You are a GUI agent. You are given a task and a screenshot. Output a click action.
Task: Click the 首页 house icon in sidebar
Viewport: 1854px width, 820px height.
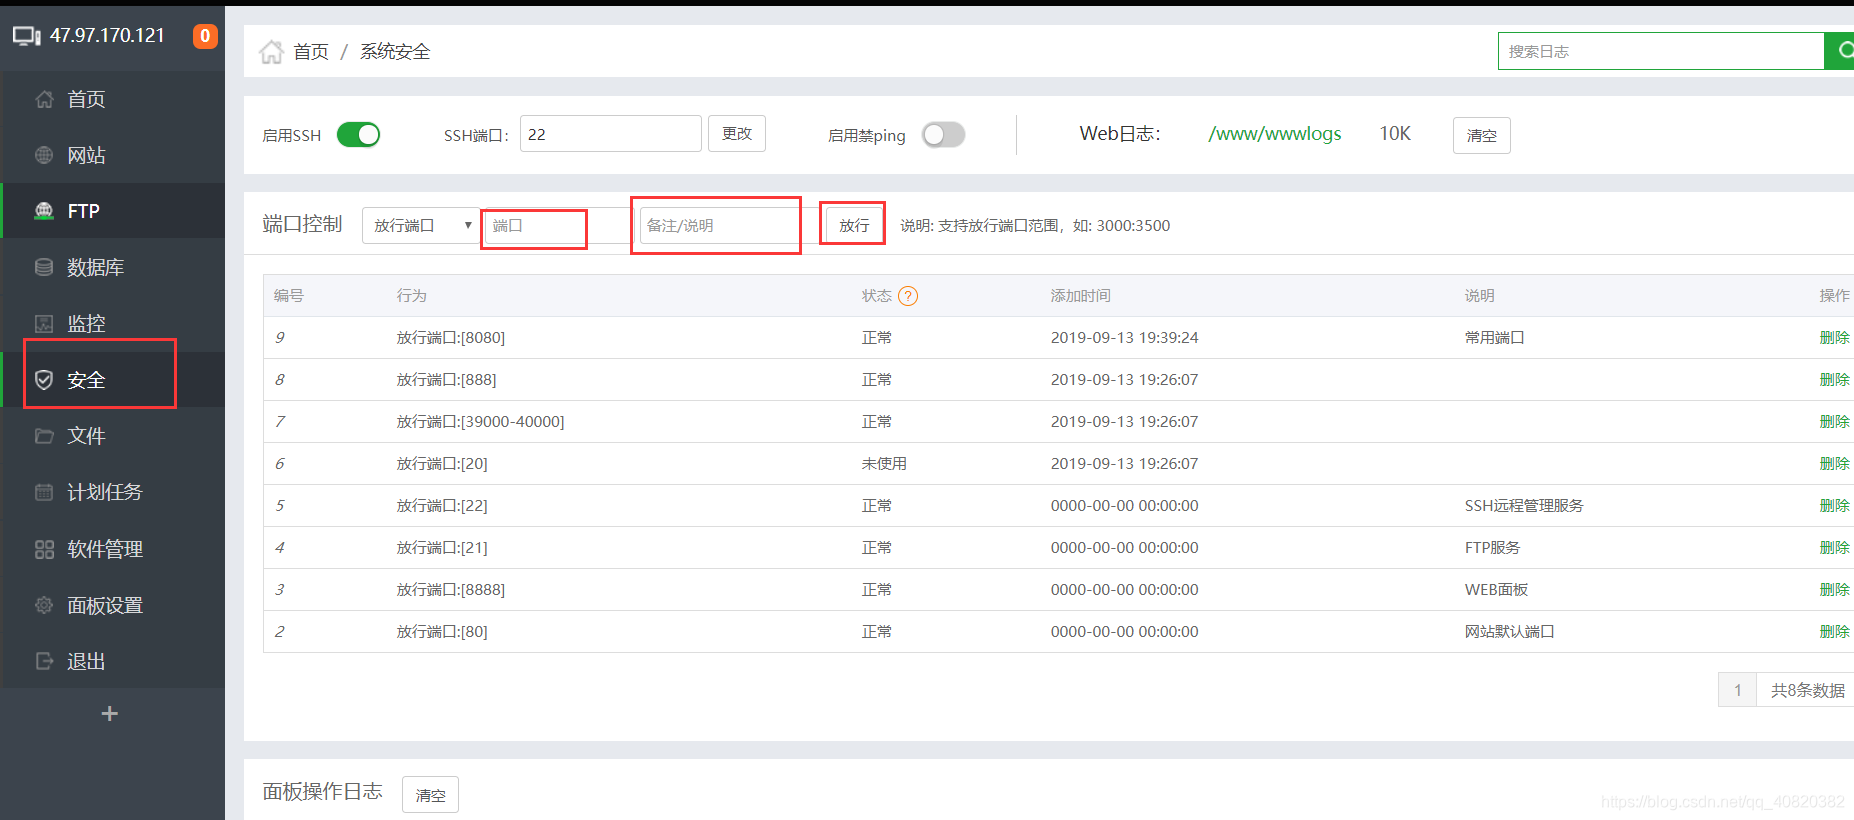coord(44,99)
